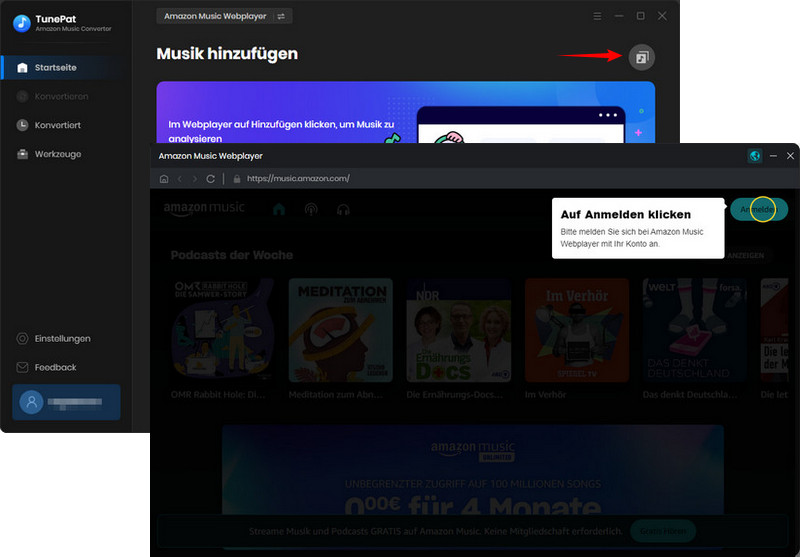This screenshot has height=557, width=800.
Task: Click the globe icon in webplayer title bar
Action: click(755, 156)
